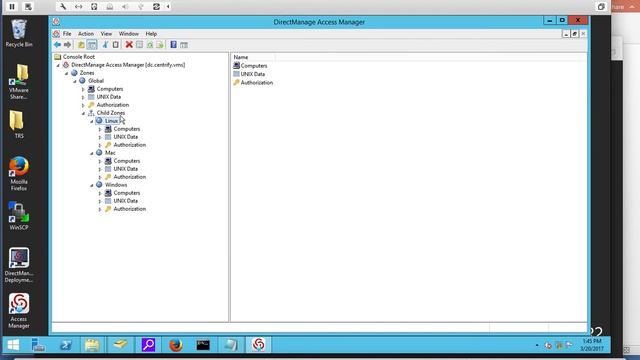This screenshot has width=640, height=360.
Task: Click the Cut scissors toolbar icon
Action: pyautogui.click(x=105, y=45)
